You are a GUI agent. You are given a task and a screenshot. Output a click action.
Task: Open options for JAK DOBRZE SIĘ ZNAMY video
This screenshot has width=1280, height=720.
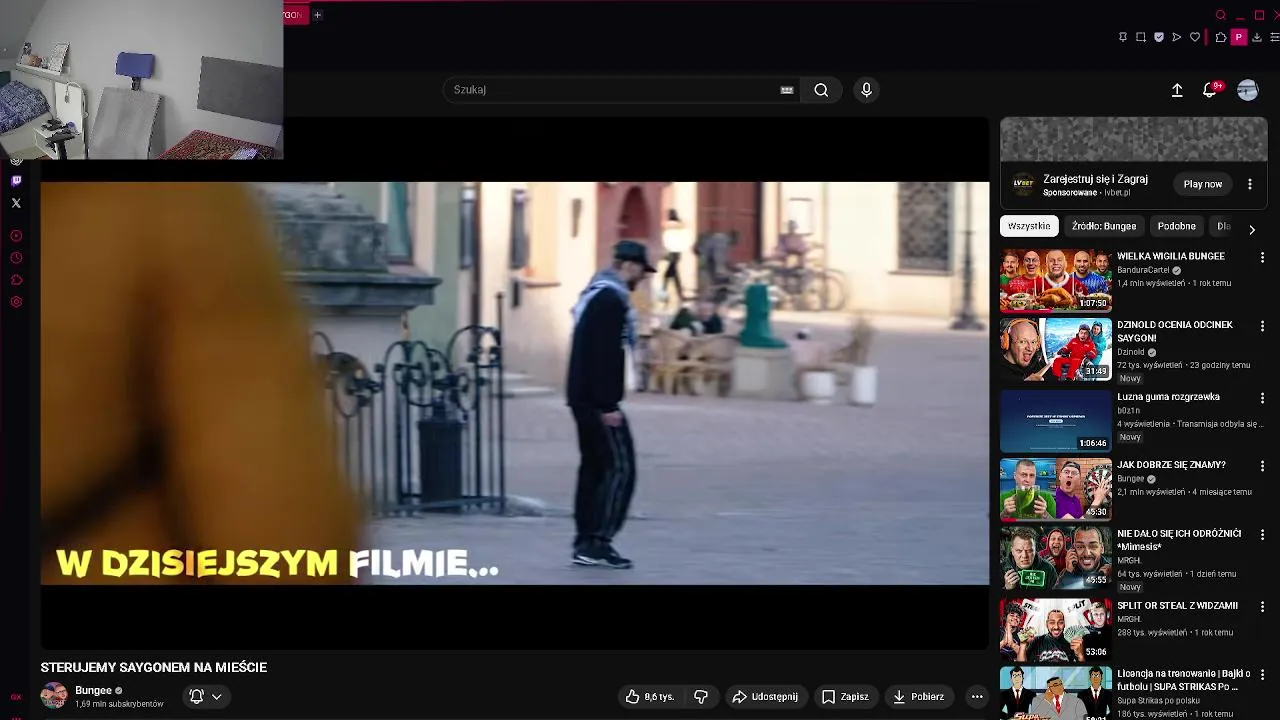pos(1262,466)
